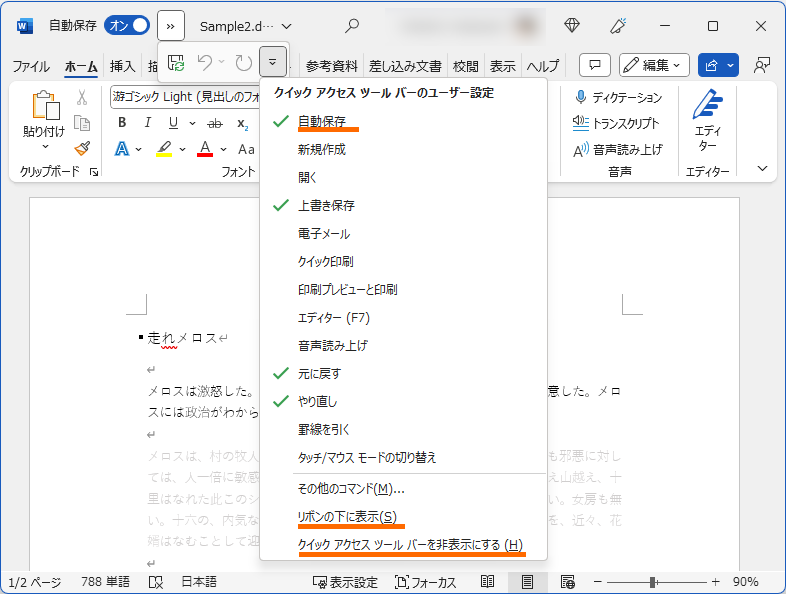The height and width of the screenshot is (594, 786).
Task: Click the フォーカス button in status bar
Action: point(426,582)
